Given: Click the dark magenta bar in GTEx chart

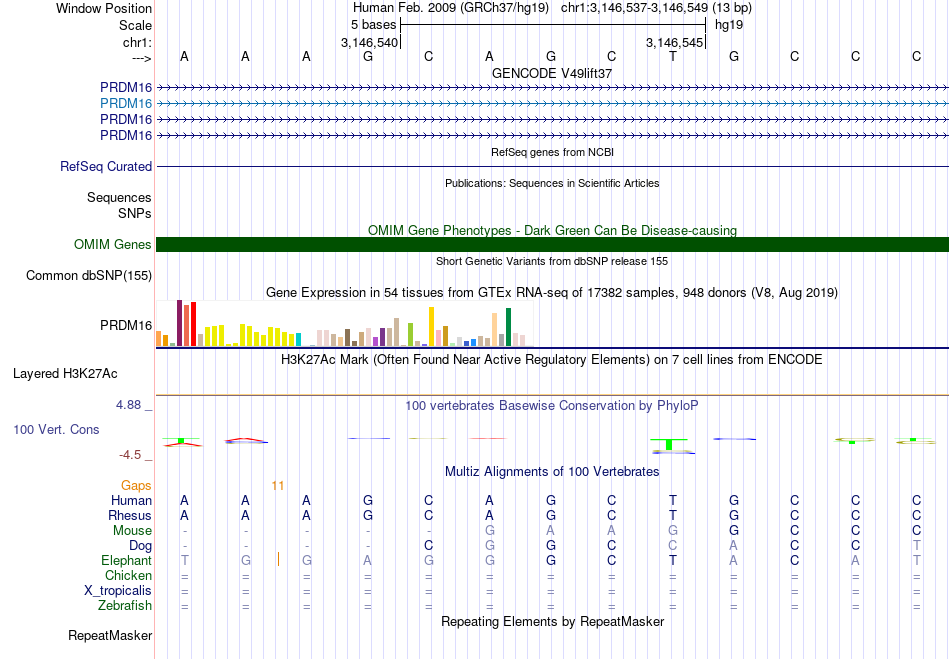Looking at the screenshot, I should [179, 323].
